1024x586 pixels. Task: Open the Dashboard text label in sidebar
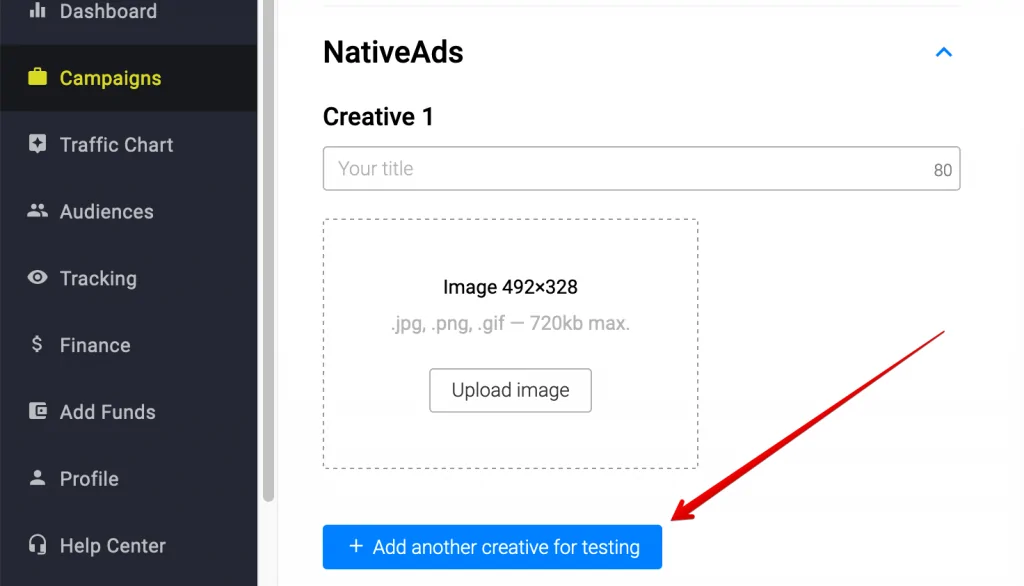[x=108, y=12]
